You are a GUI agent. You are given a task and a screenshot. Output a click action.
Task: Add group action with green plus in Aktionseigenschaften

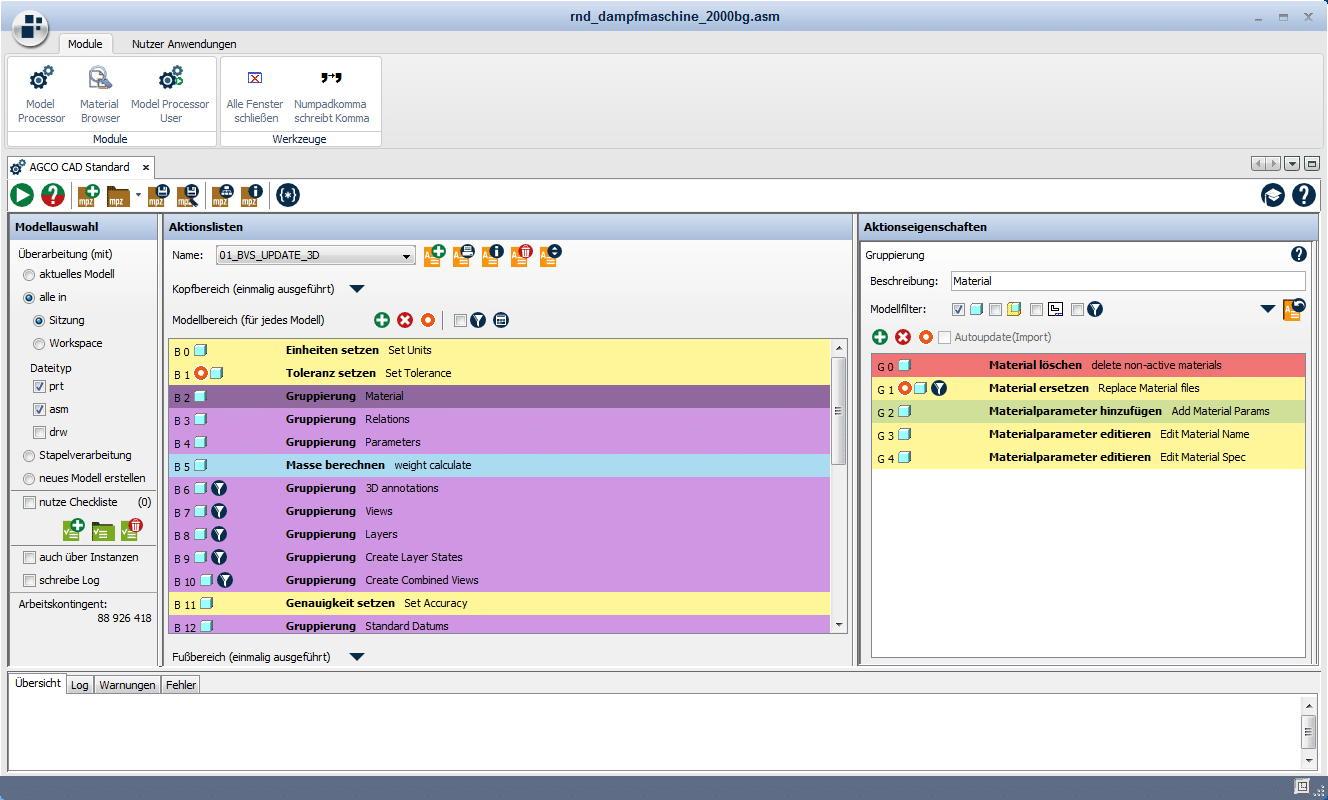tap(880, 337)
